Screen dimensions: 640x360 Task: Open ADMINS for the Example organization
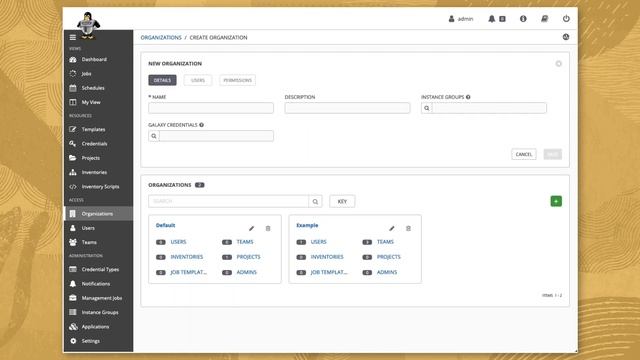(x=387, y=272)
